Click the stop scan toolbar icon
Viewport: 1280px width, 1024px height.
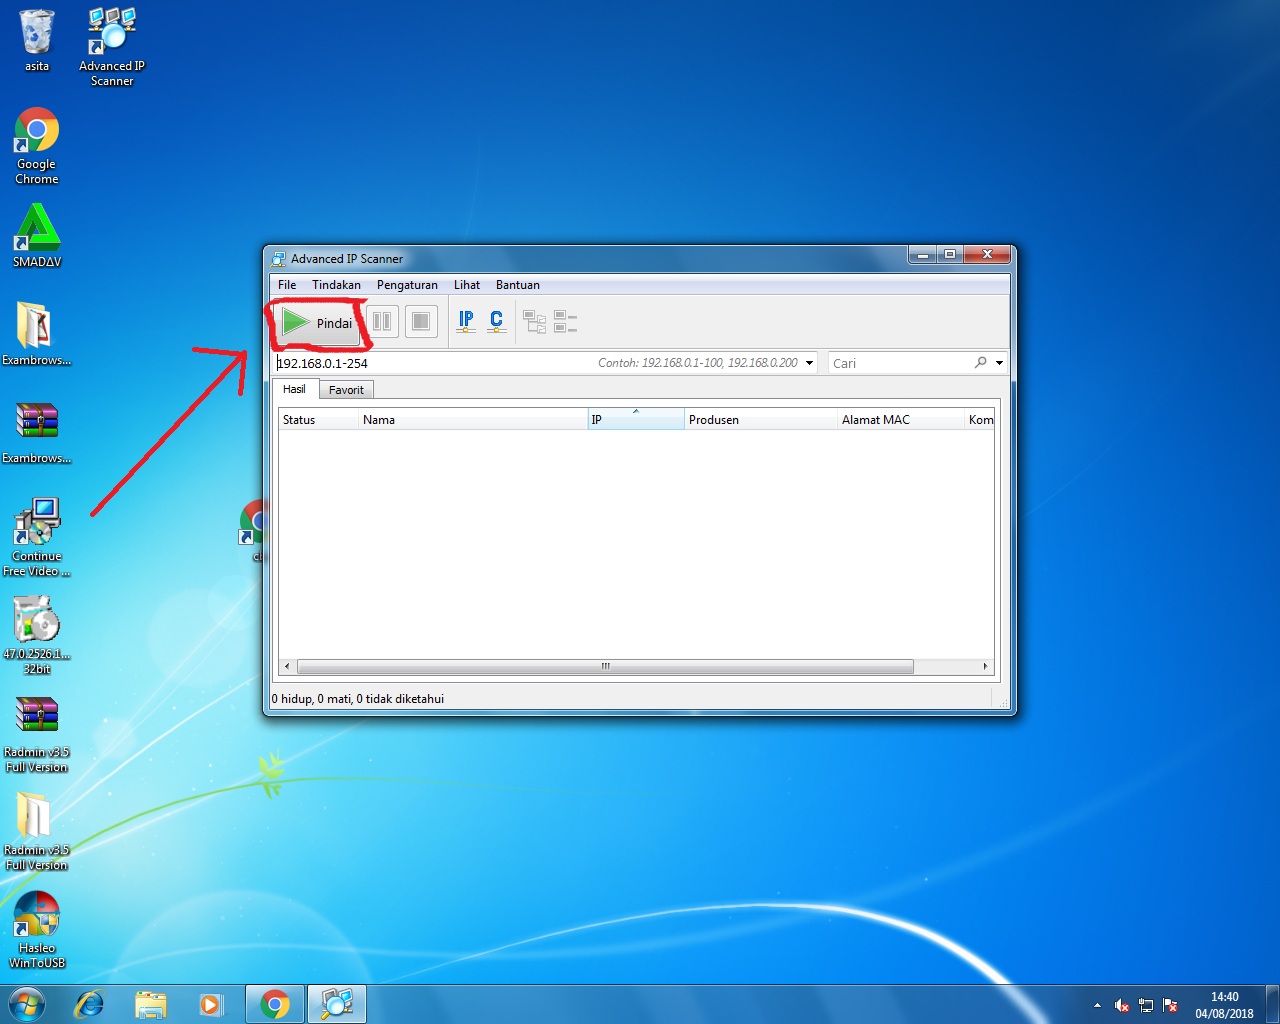[421, 322]
